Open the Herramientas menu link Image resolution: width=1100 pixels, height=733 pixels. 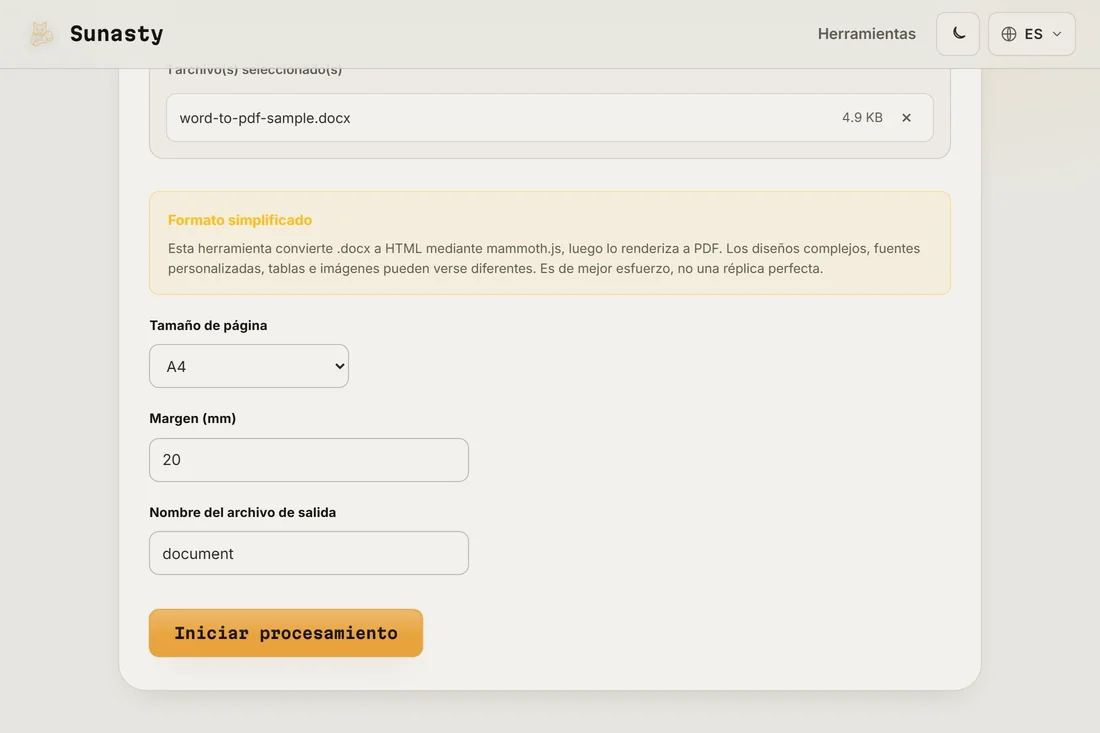(x=866, y=34)
